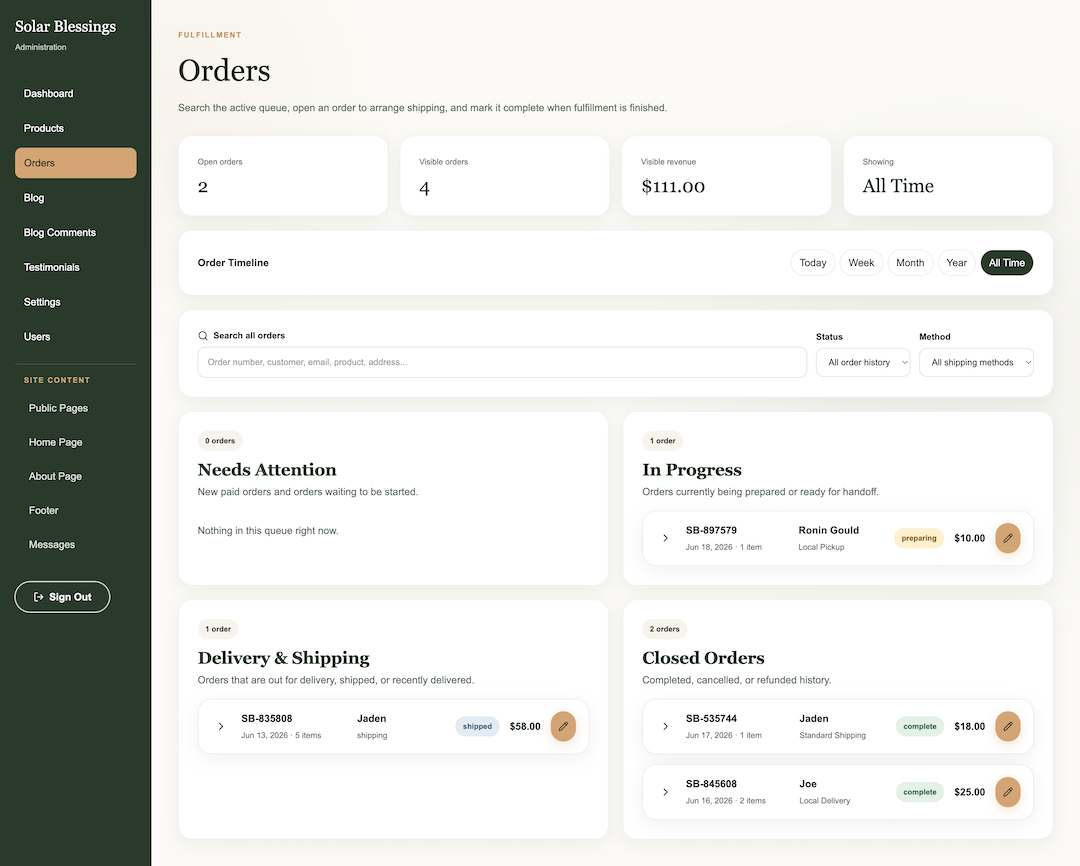Click the Solar Blessings brand title
This screenshot has height=866, width=1080.
point(65,26)
